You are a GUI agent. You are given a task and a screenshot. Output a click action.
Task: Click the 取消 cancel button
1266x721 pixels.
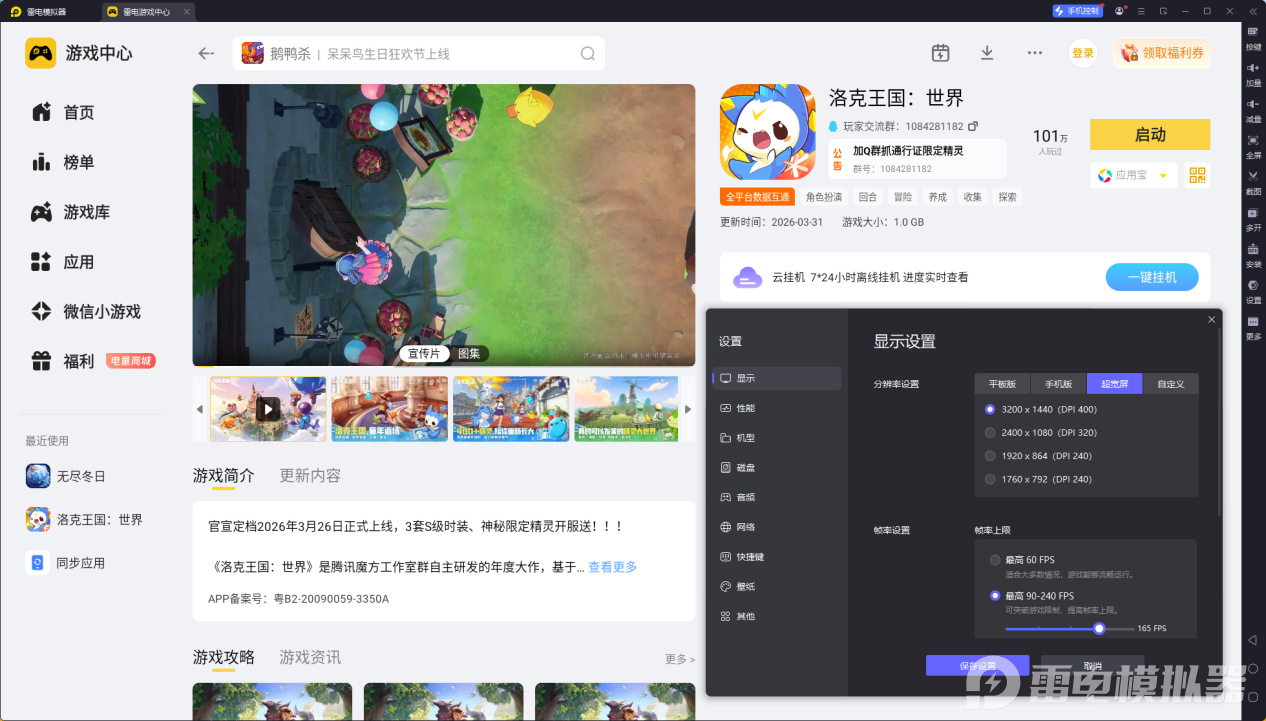[1092, 666]
